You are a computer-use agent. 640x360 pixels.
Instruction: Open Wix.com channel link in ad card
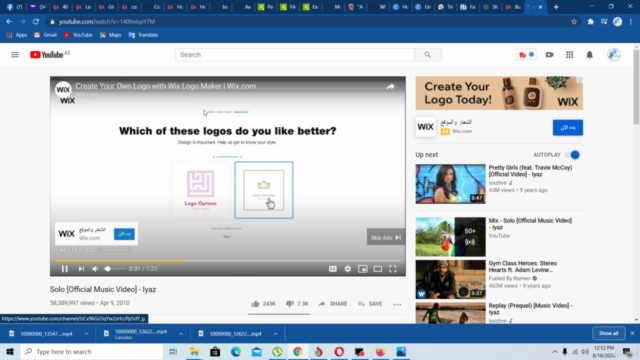[89, 238]
